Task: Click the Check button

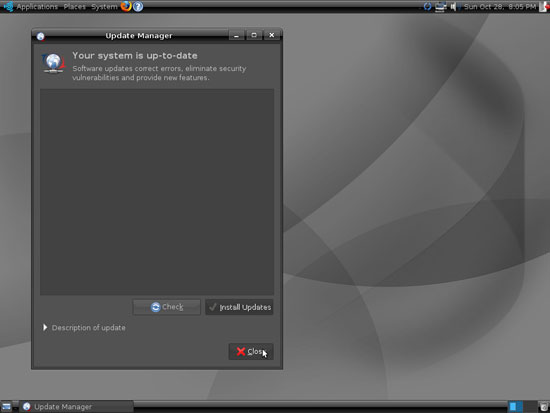Action: (167, 307)
